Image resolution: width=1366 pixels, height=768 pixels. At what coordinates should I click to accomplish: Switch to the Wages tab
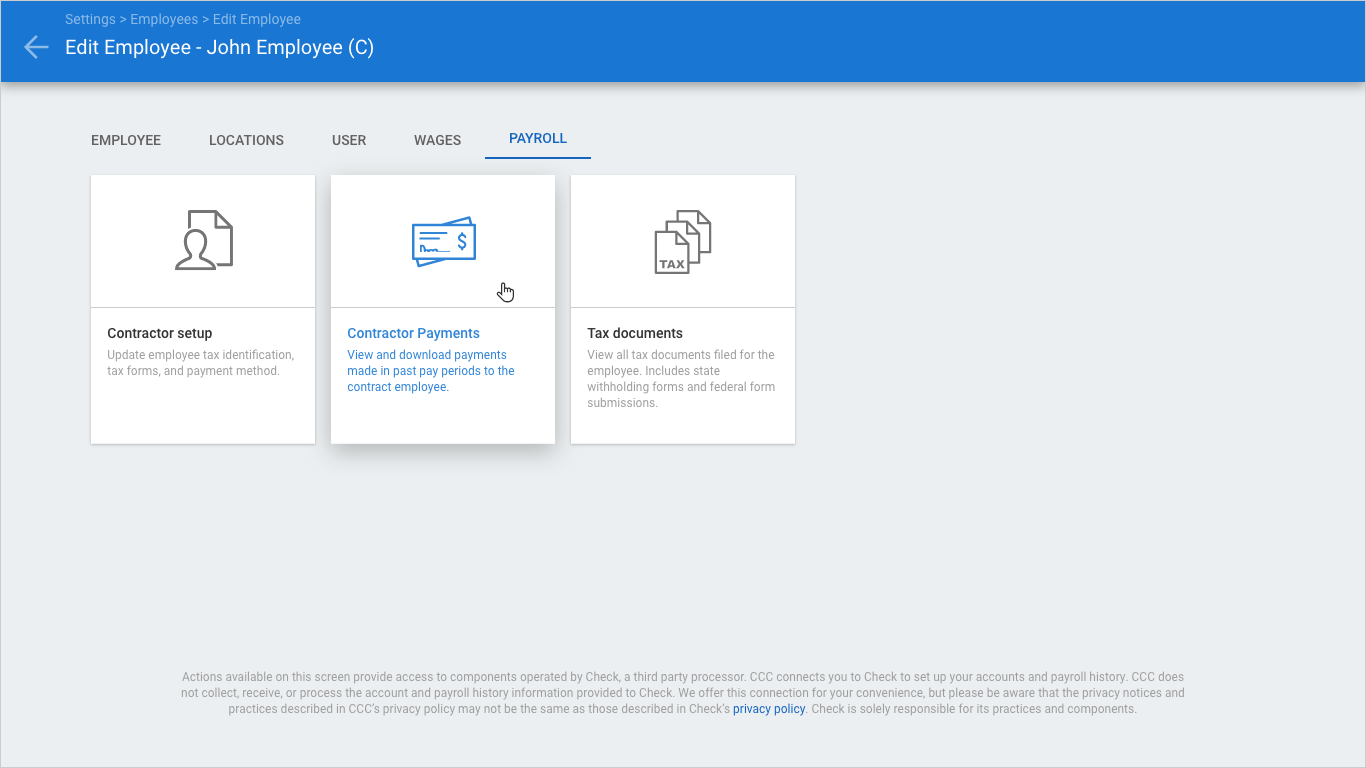(437, 140)
